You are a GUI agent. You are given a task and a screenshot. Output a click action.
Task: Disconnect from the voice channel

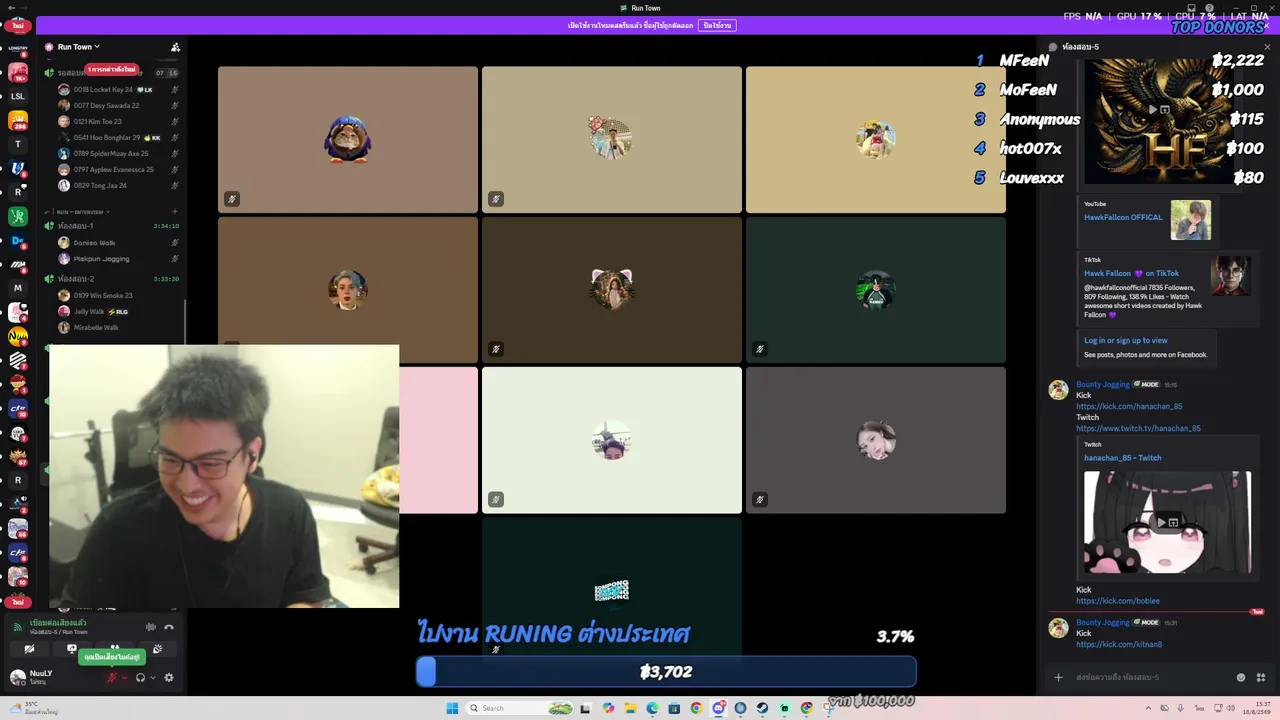[x=169, y=627]
